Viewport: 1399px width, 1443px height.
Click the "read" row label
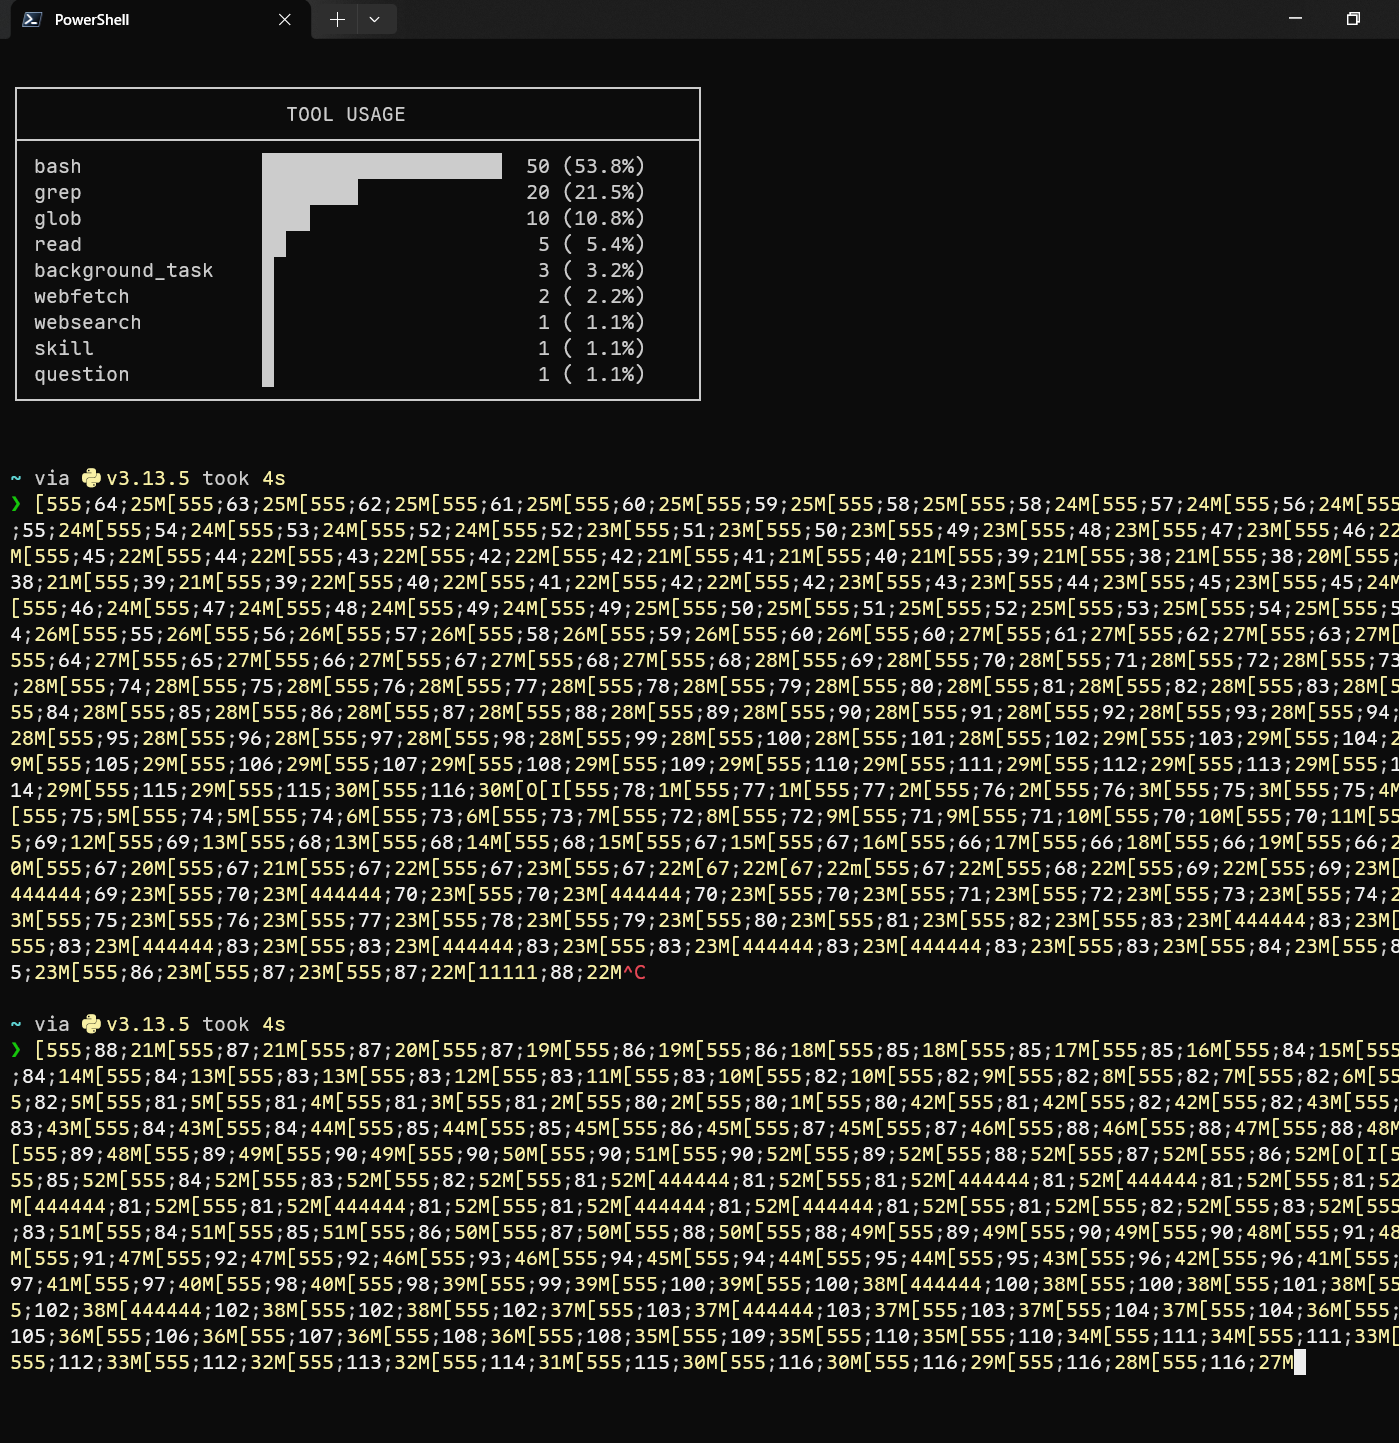(x=58, y=244)
